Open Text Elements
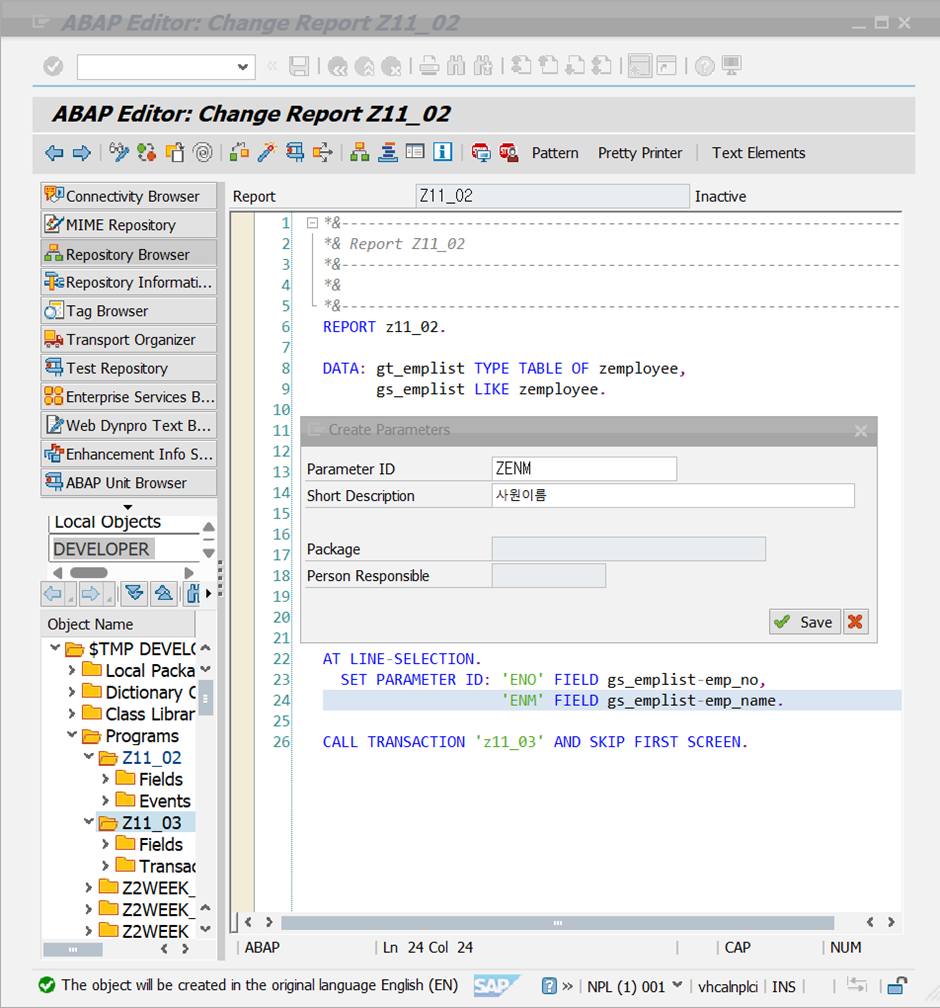Screen dimensions: 940x1008 pos(758,153)
